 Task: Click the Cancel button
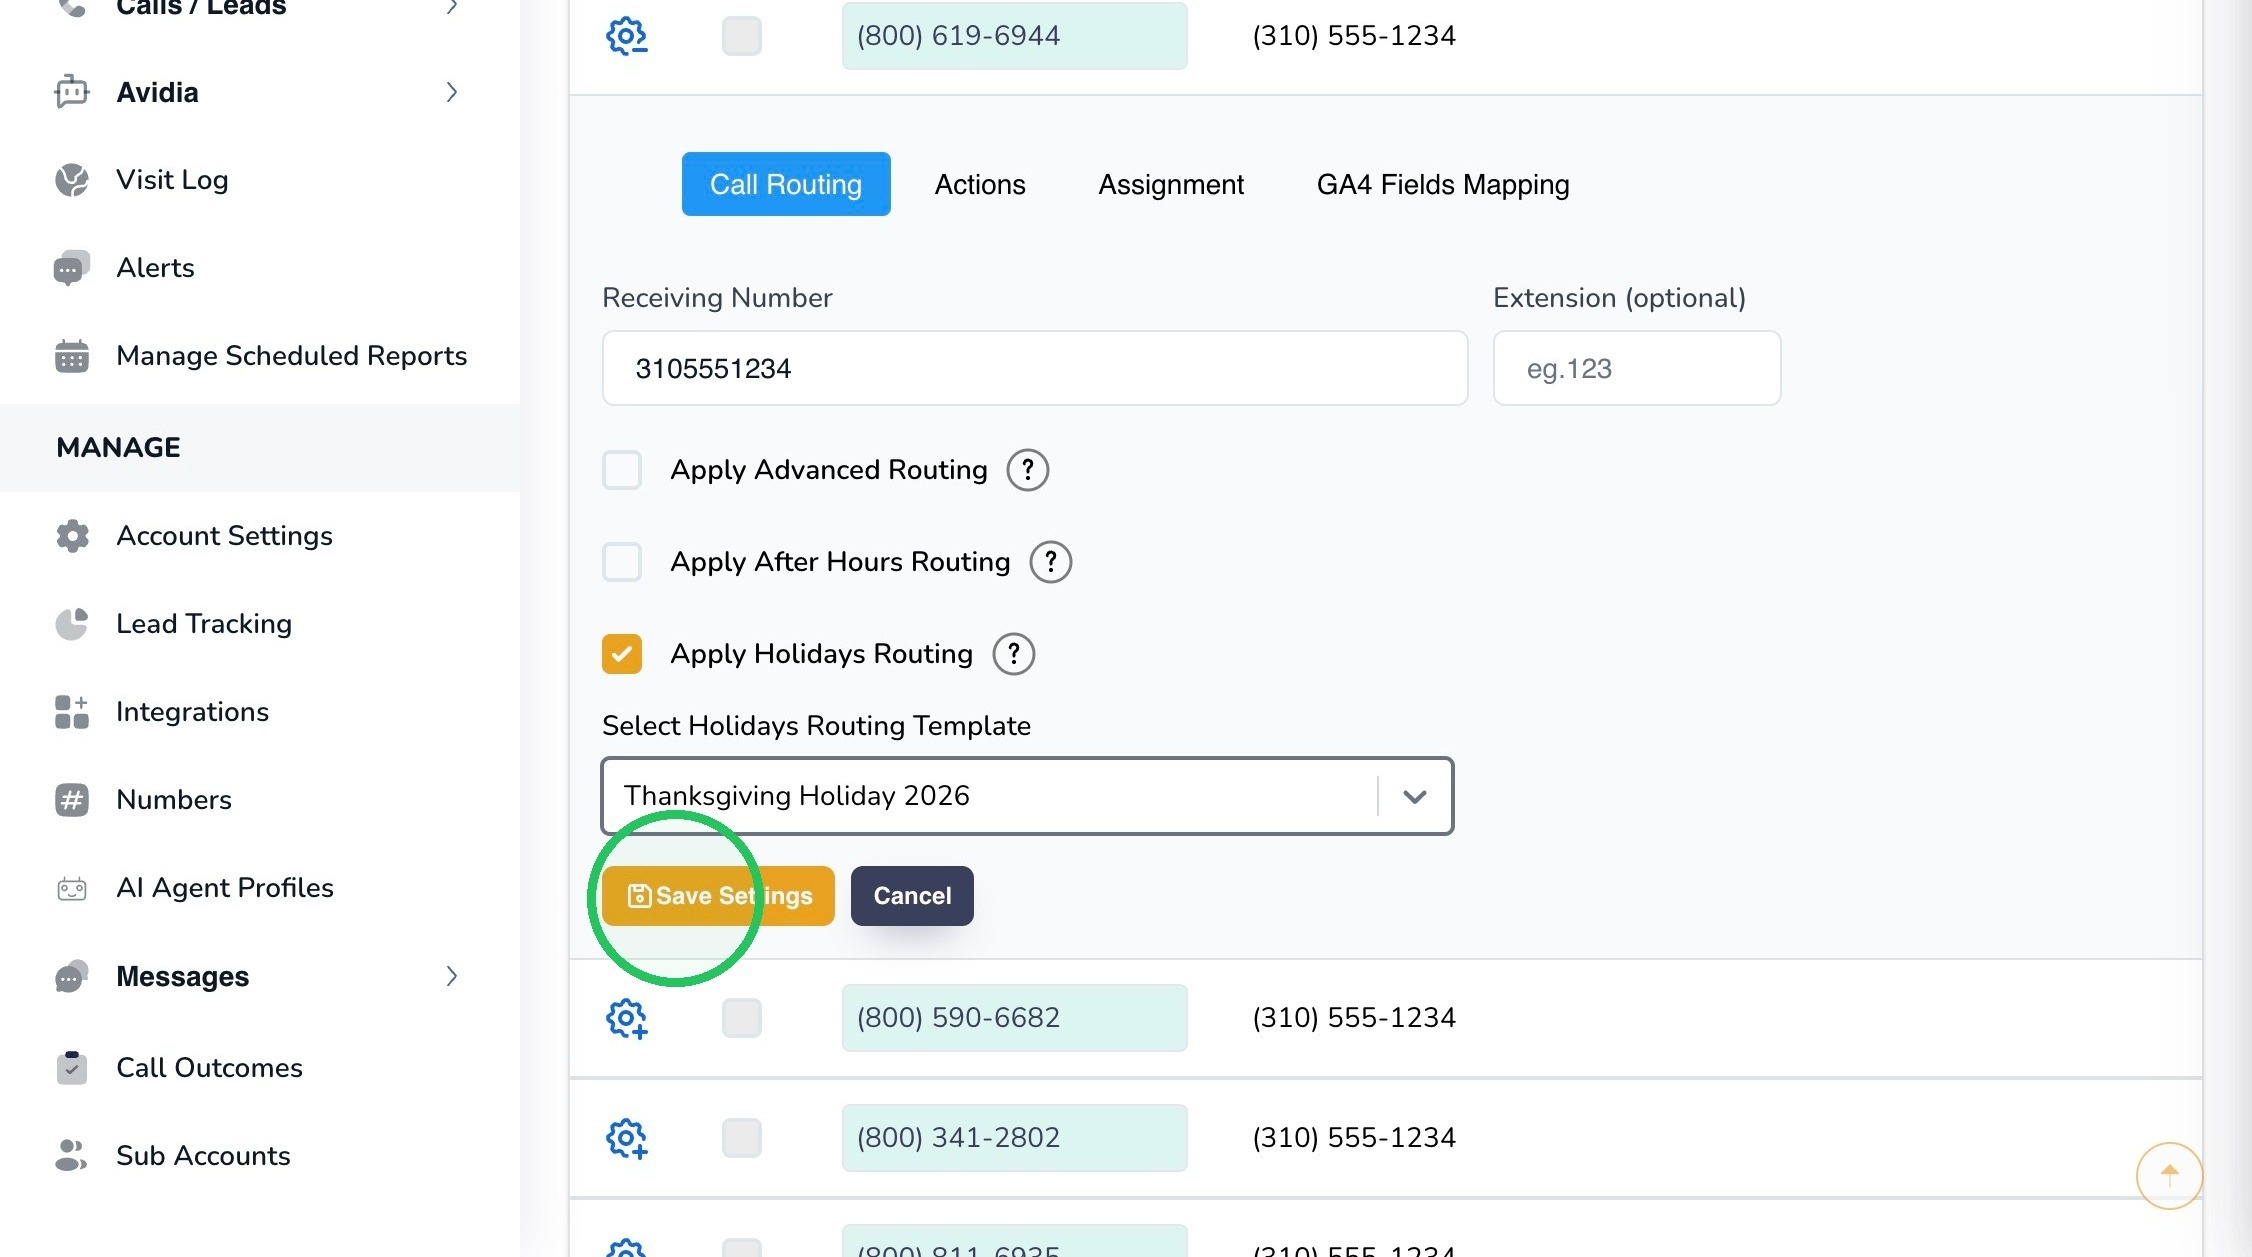[x=912, y=896]
